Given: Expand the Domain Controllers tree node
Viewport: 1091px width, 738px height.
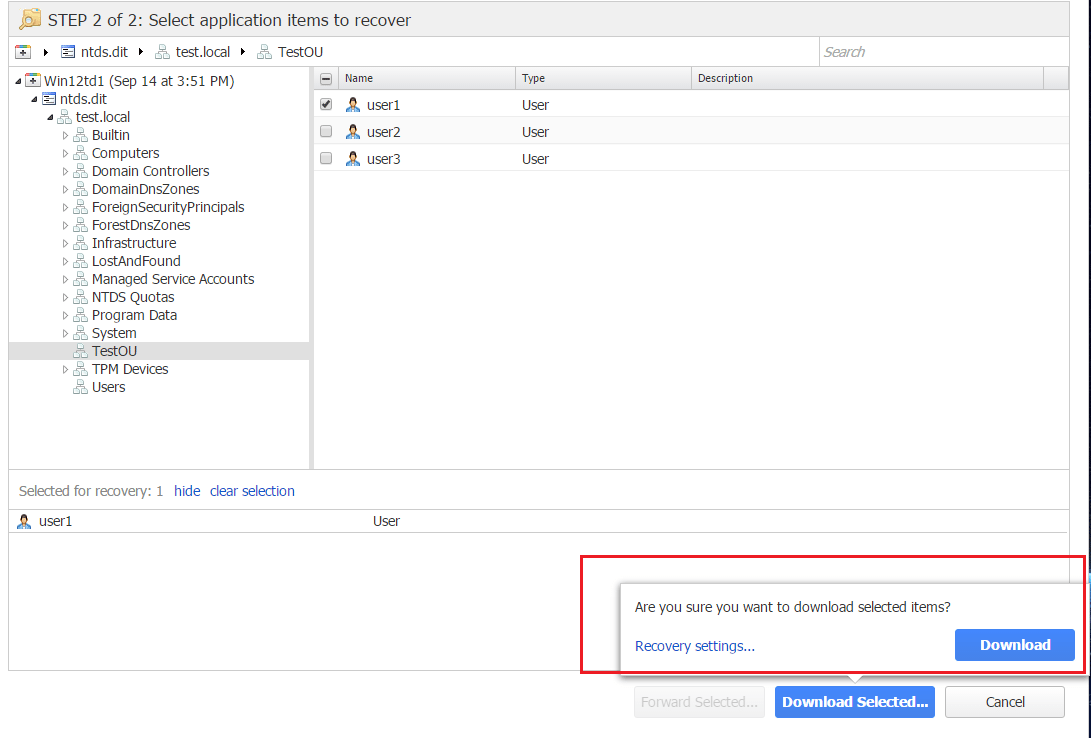Looking at the screenshot, I should (x=66, y=171).
